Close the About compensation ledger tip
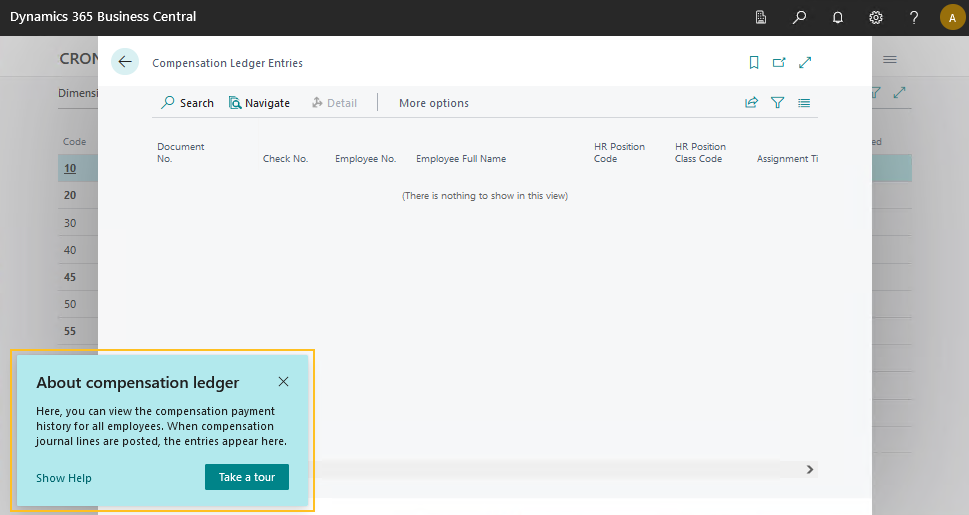969x515 pixels. (x=284, y=382)
